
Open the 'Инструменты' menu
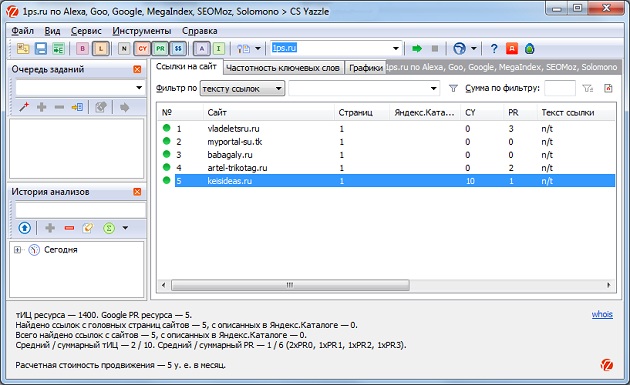pyautogui.click(x=141, y=31)
